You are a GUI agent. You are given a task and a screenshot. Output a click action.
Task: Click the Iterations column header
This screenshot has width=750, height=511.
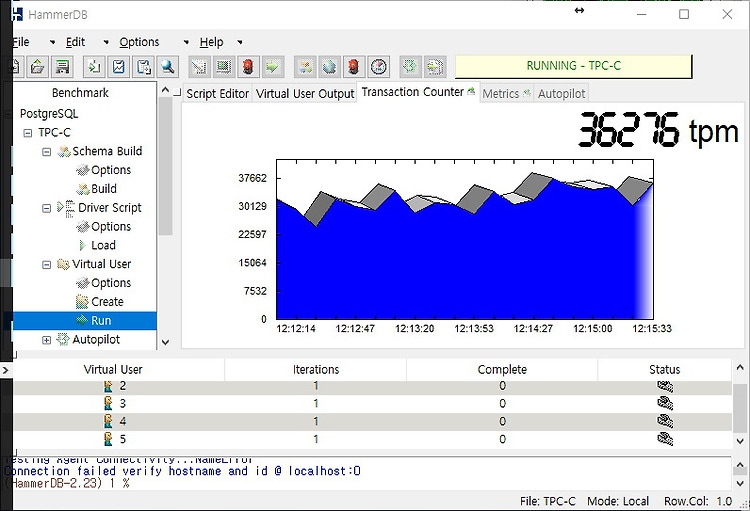[316, 369]
